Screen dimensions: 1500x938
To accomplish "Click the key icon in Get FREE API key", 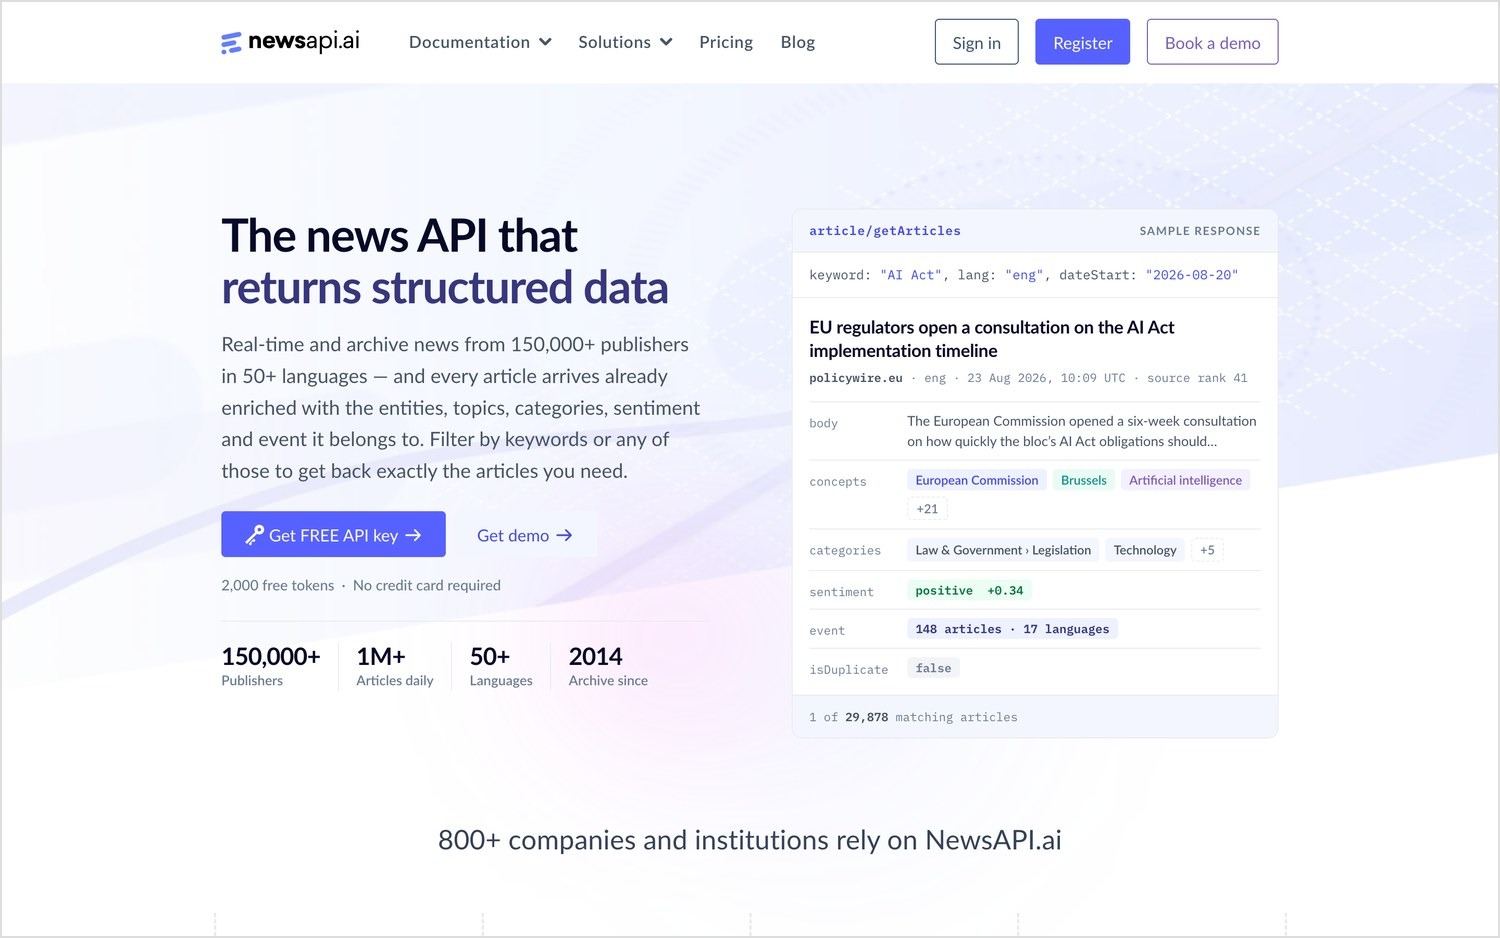I will pos(255,535).
